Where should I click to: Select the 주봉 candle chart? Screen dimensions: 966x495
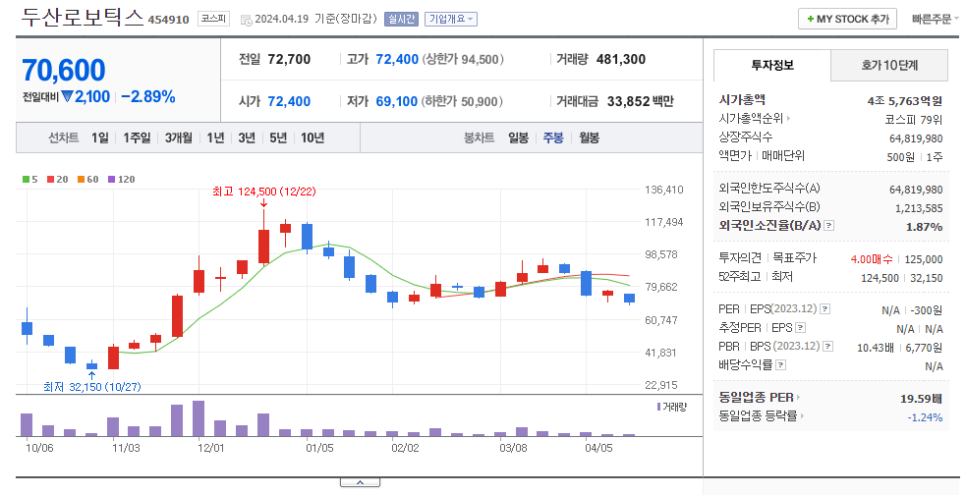tap(553, 138)
